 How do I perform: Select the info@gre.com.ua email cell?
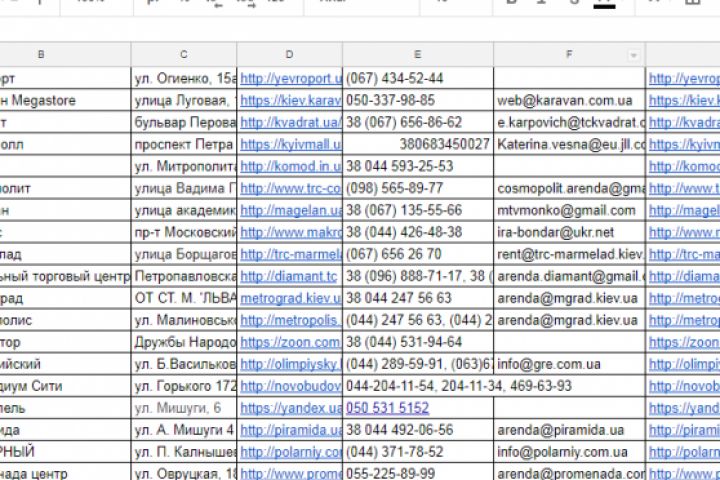click(569, 364)
